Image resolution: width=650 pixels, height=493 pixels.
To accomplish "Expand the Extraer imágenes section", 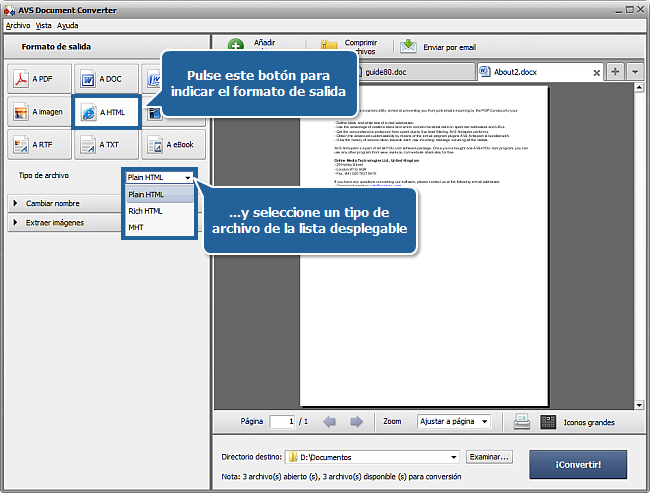I will pos(65,223).
